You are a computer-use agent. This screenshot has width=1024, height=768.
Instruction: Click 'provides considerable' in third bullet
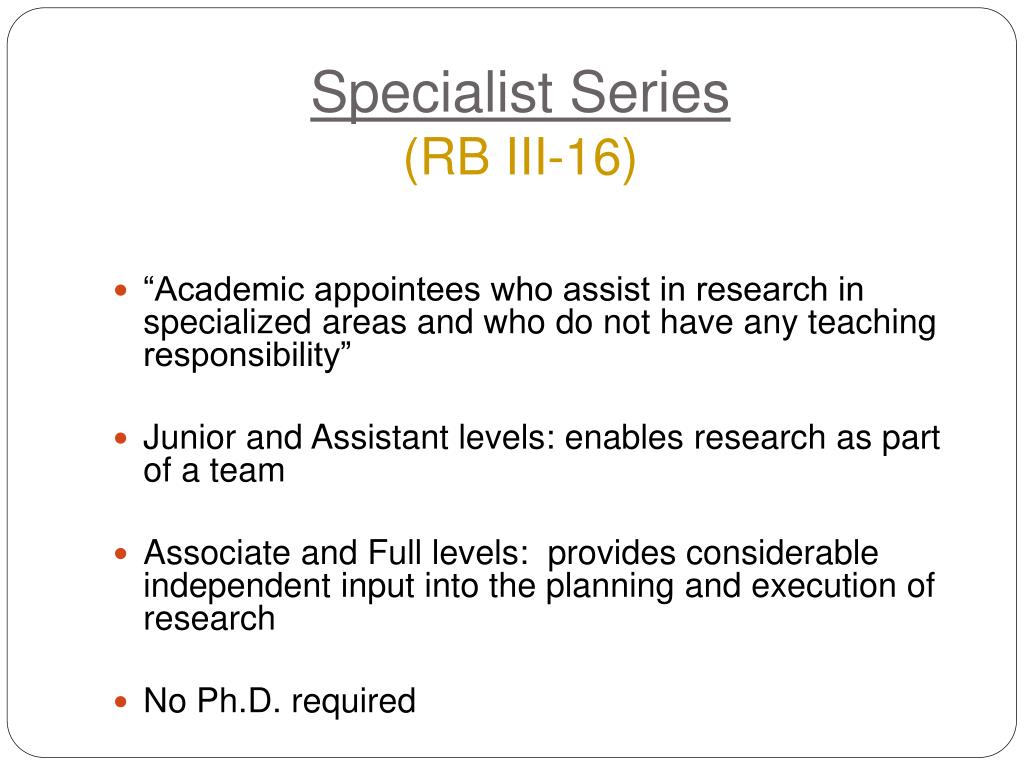pos(712,554)
